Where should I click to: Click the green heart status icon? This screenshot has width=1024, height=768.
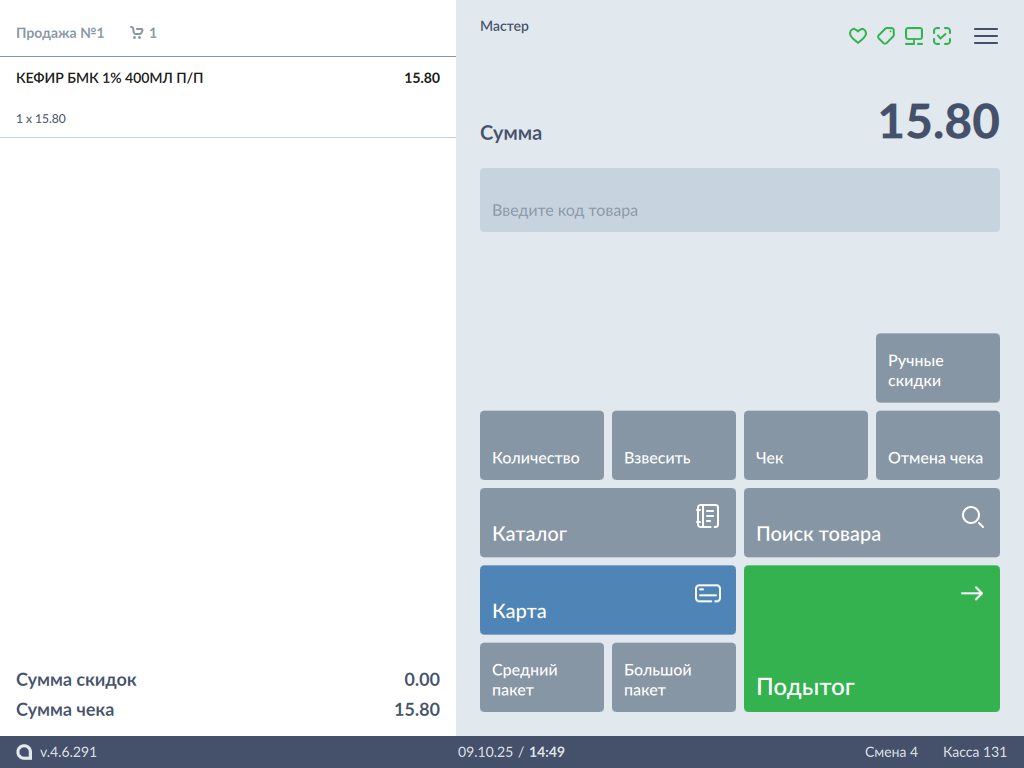coord(857,36)
